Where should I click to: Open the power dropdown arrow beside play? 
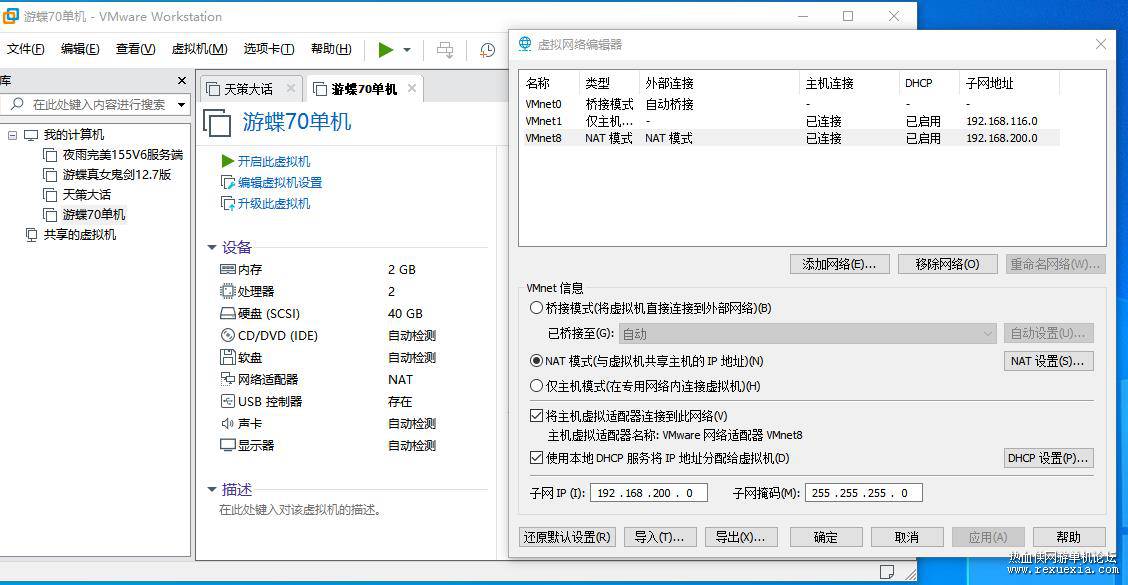[407, 50]
